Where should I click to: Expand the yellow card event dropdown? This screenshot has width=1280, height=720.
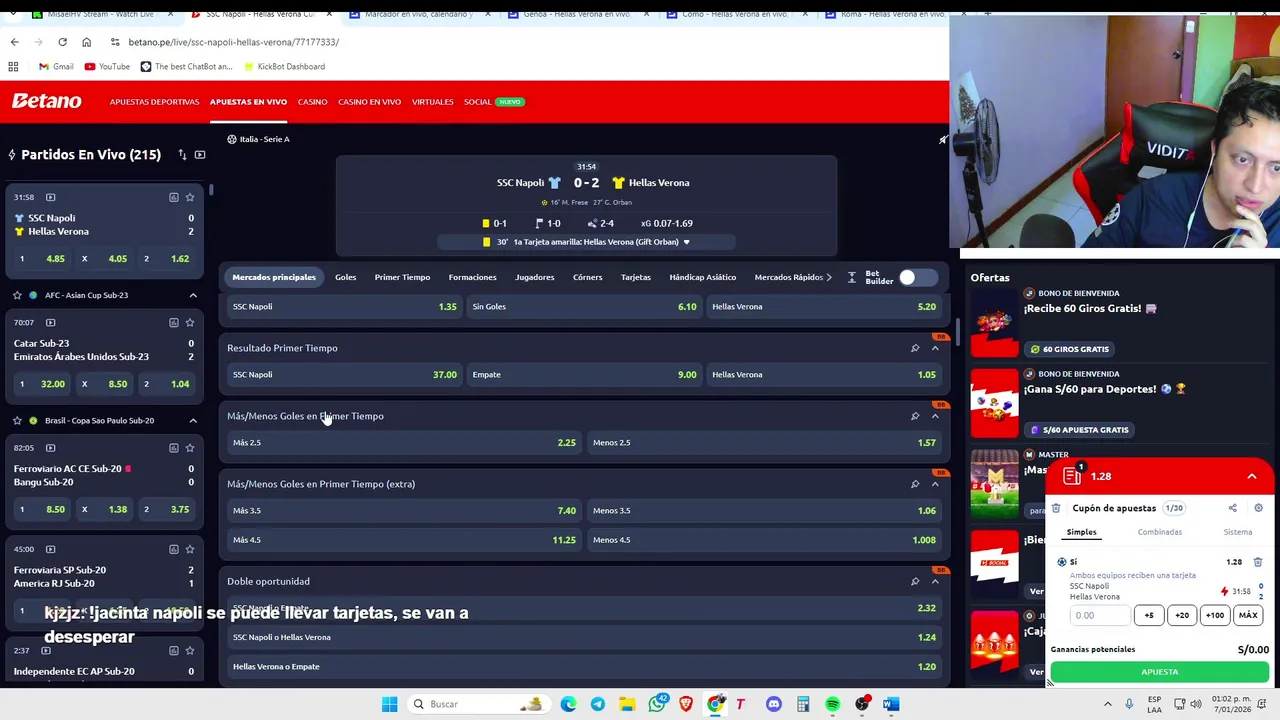686,242
